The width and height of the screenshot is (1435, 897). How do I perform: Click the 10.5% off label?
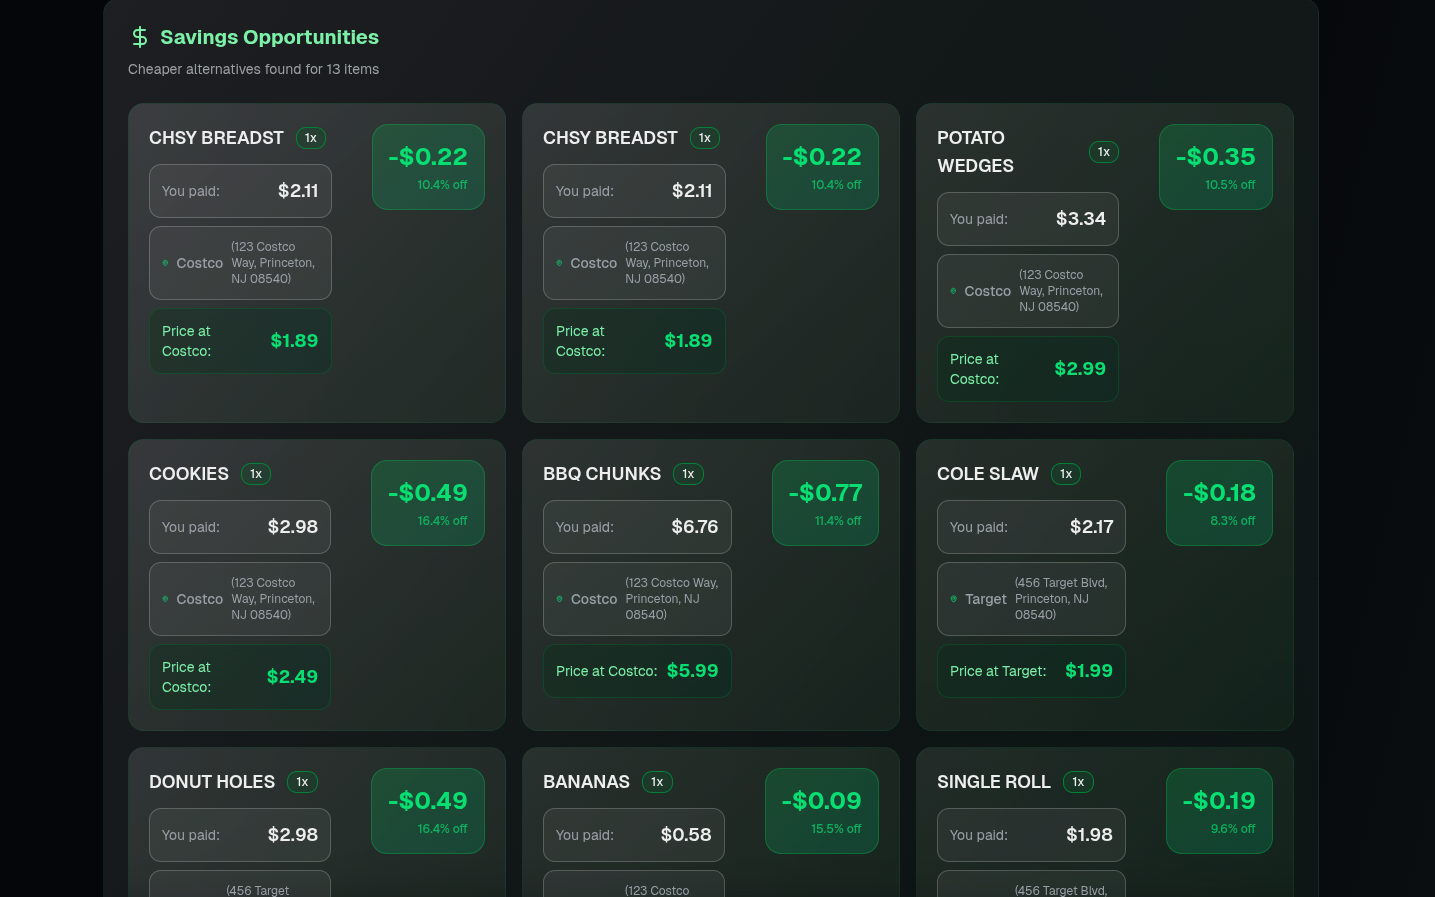pos(1230,185)
